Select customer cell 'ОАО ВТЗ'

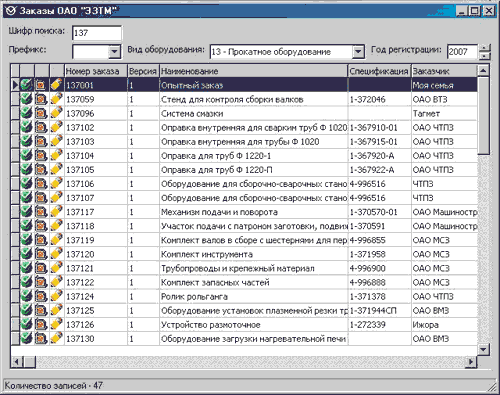[444, 99]
